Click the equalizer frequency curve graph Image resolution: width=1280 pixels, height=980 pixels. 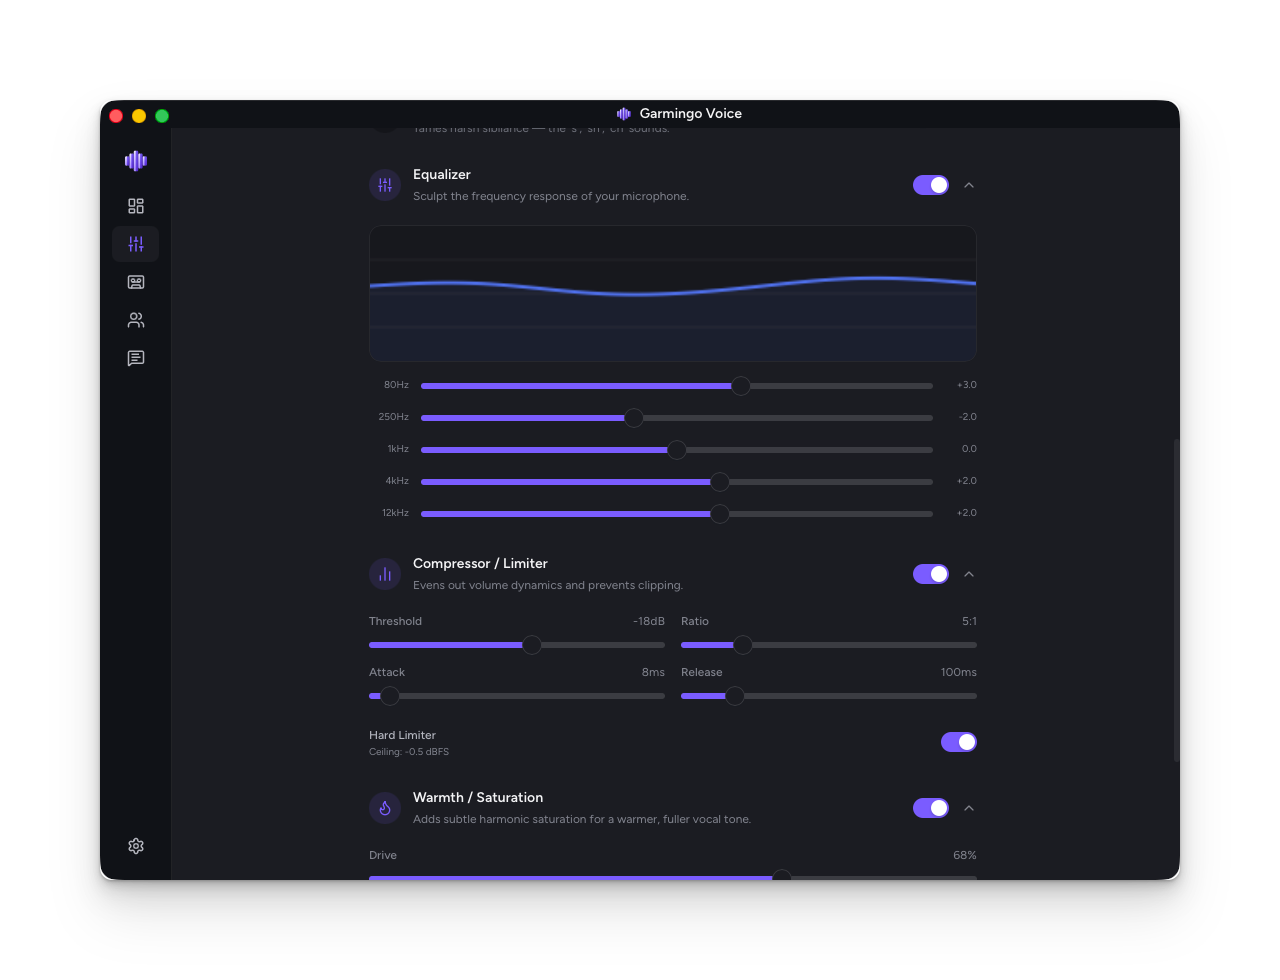[673, 293]
